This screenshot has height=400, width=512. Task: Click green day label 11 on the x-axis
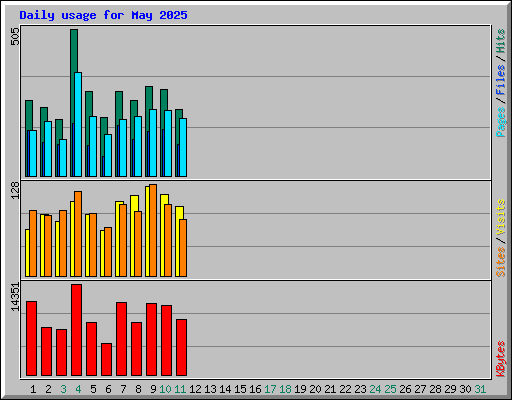point(180,389)
